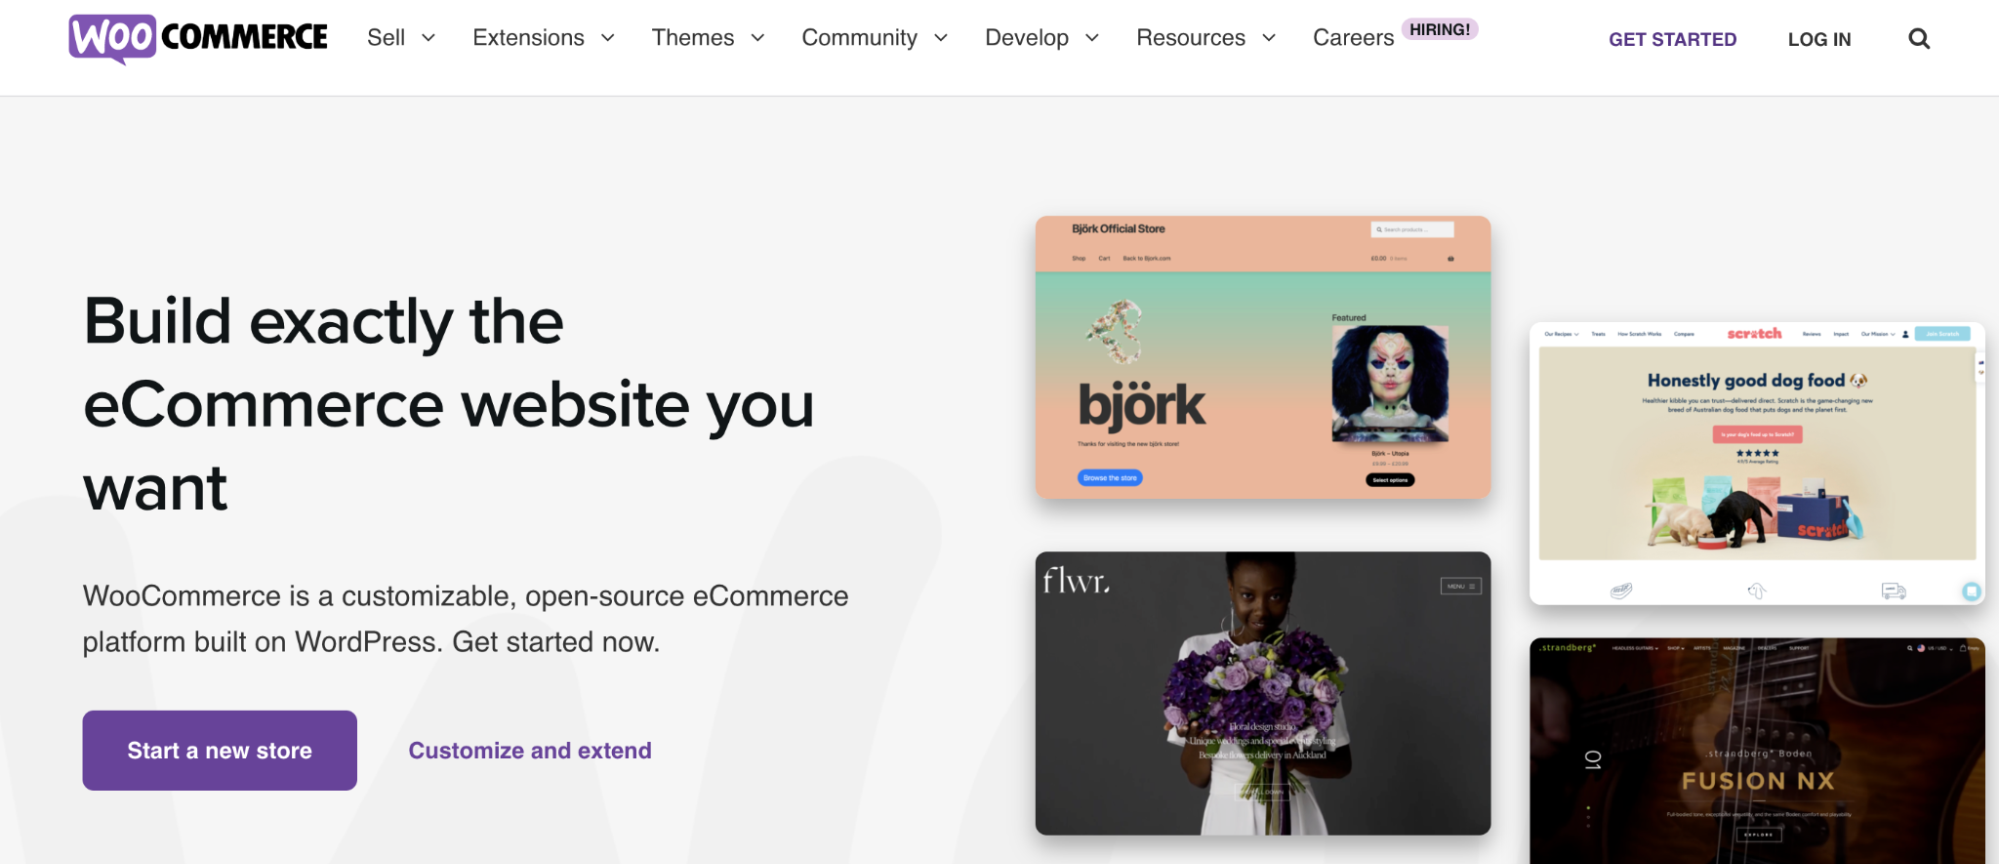Expand the Sell dropdown chevron
Screen dimensions: 1999x864
[428, 38]
